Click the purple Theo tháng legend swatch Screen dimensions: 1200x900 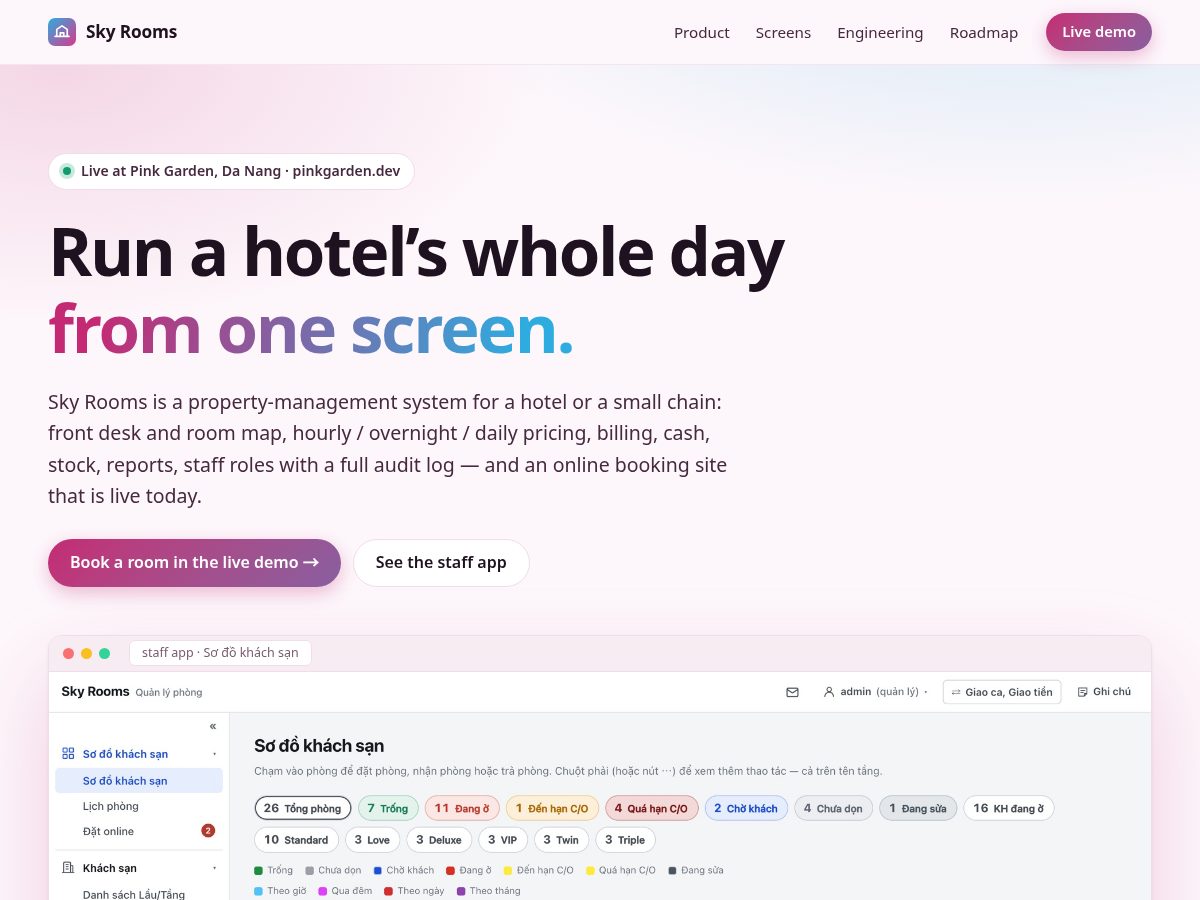point(461,891)
